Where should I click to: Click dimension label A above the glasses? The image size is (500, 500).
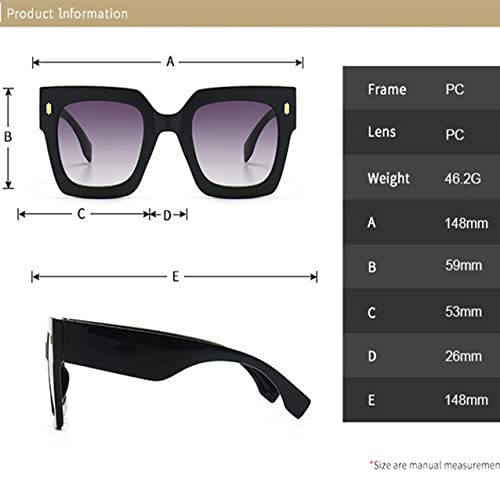tap(170, 62)
